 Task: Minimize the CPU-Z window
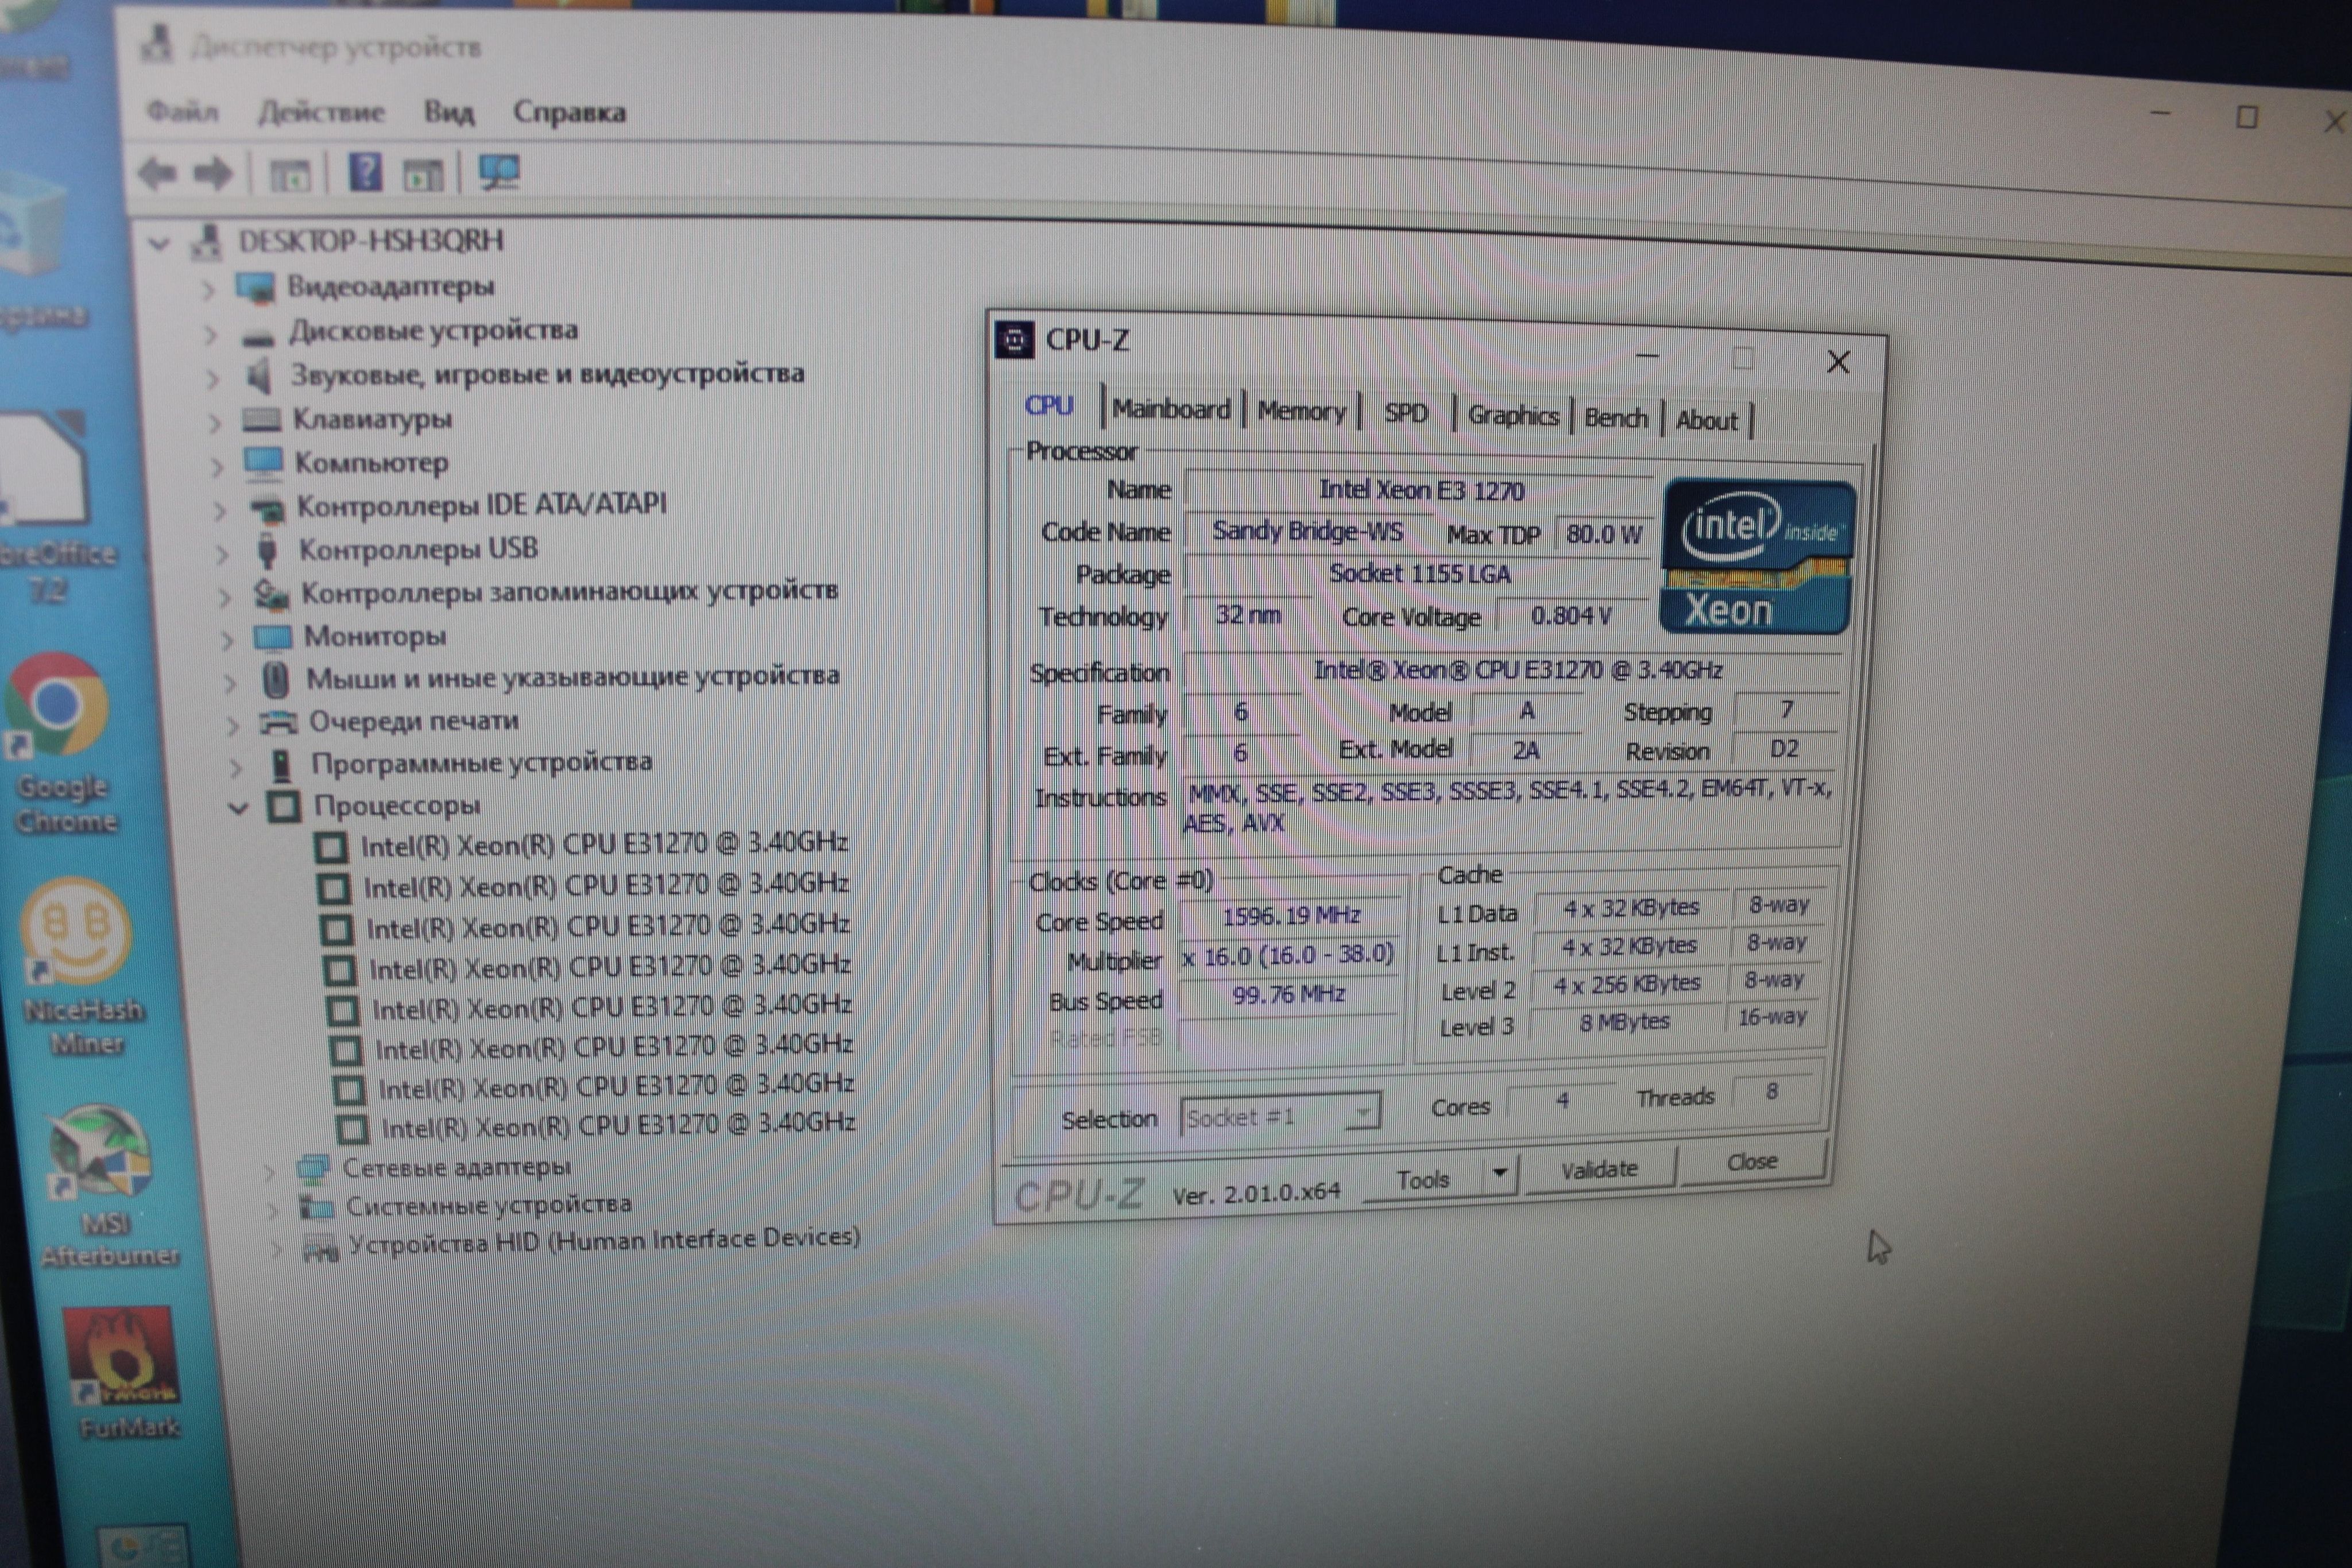pyautogui.click(x=1647, y=356)
